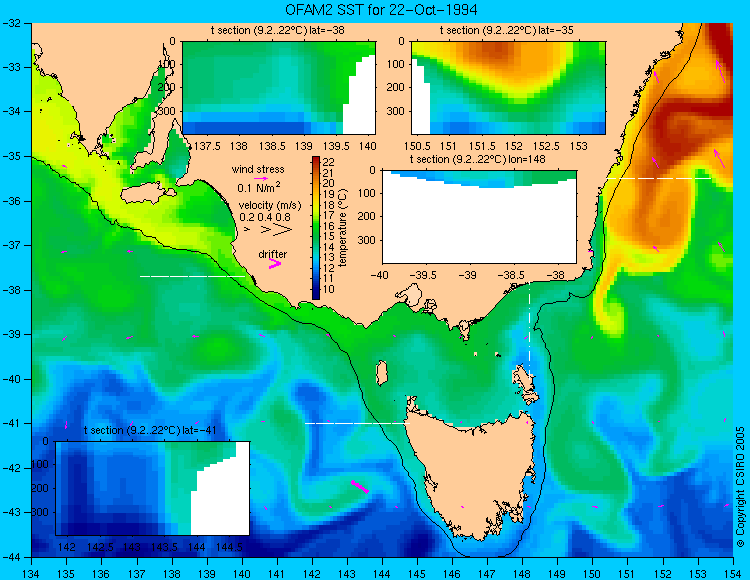This screenshot has height=580, width=750.
Task: Click the color bar tick label '10'
Action: (x=329, y=289)
